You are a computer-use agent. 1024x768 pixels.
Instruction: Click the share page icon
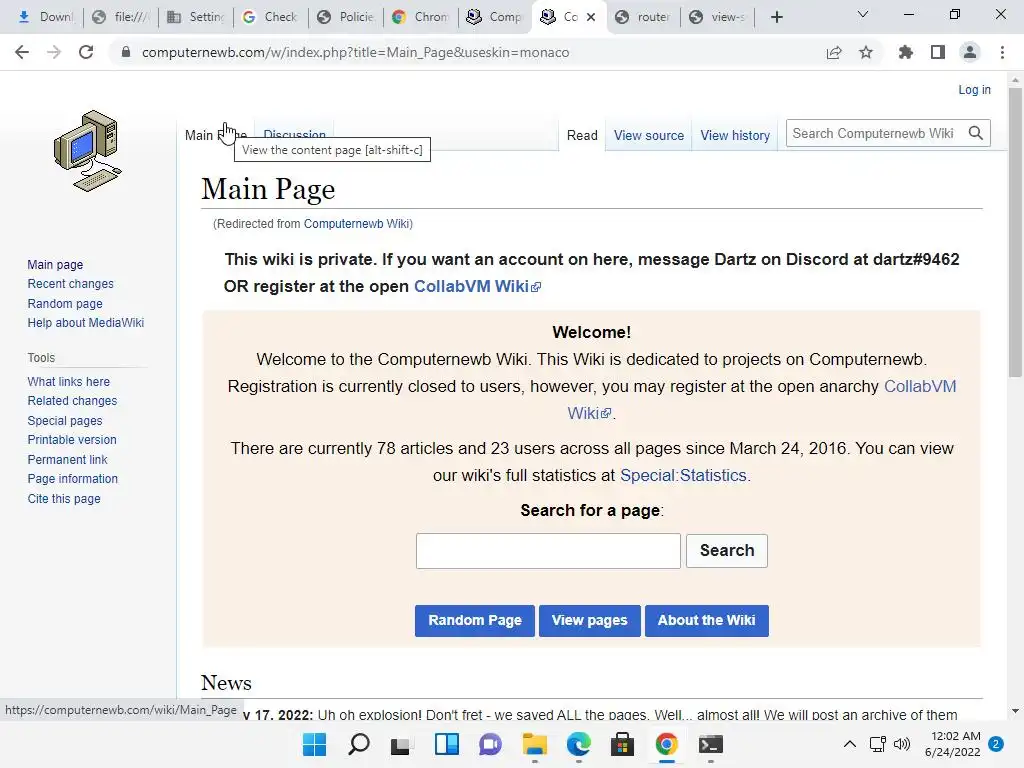point(833,52)
